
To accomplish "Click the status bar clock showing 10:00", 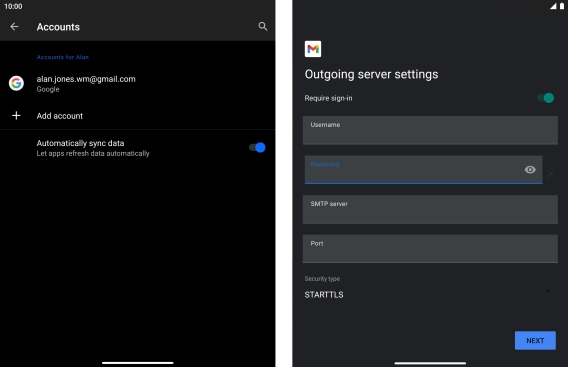I will [x=13, y=6].
